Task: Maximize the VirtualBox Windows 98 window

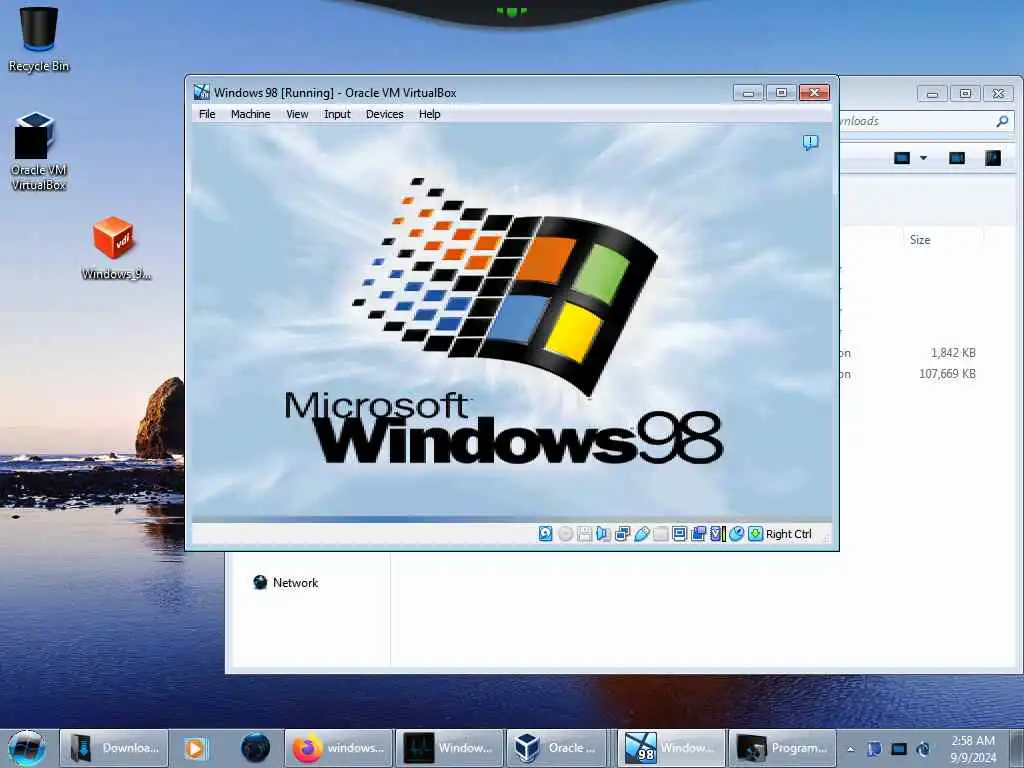Action: (781, 93)
